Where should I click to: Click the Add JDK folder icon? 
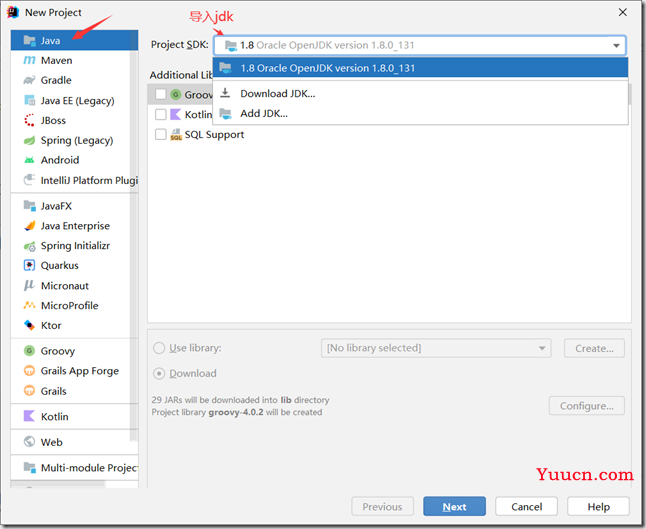click(225, 113)
